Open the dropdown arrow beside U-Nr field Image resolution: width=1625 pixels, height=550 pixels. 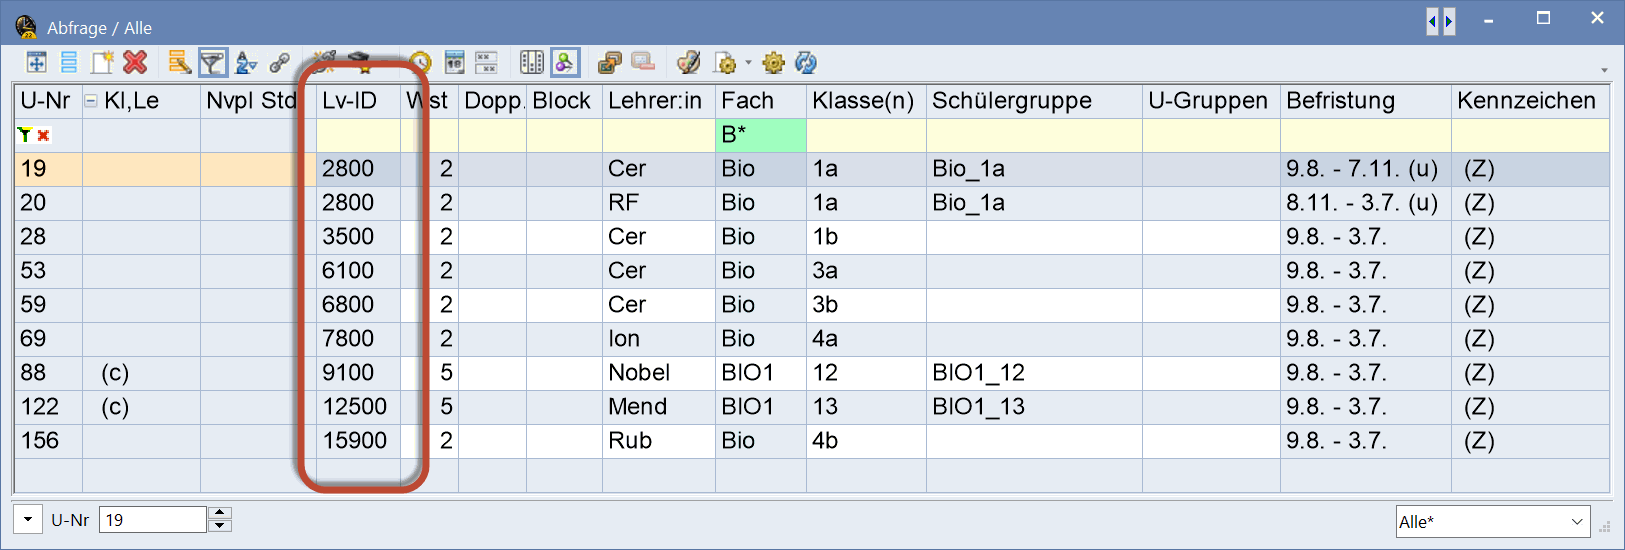[28, 520]
